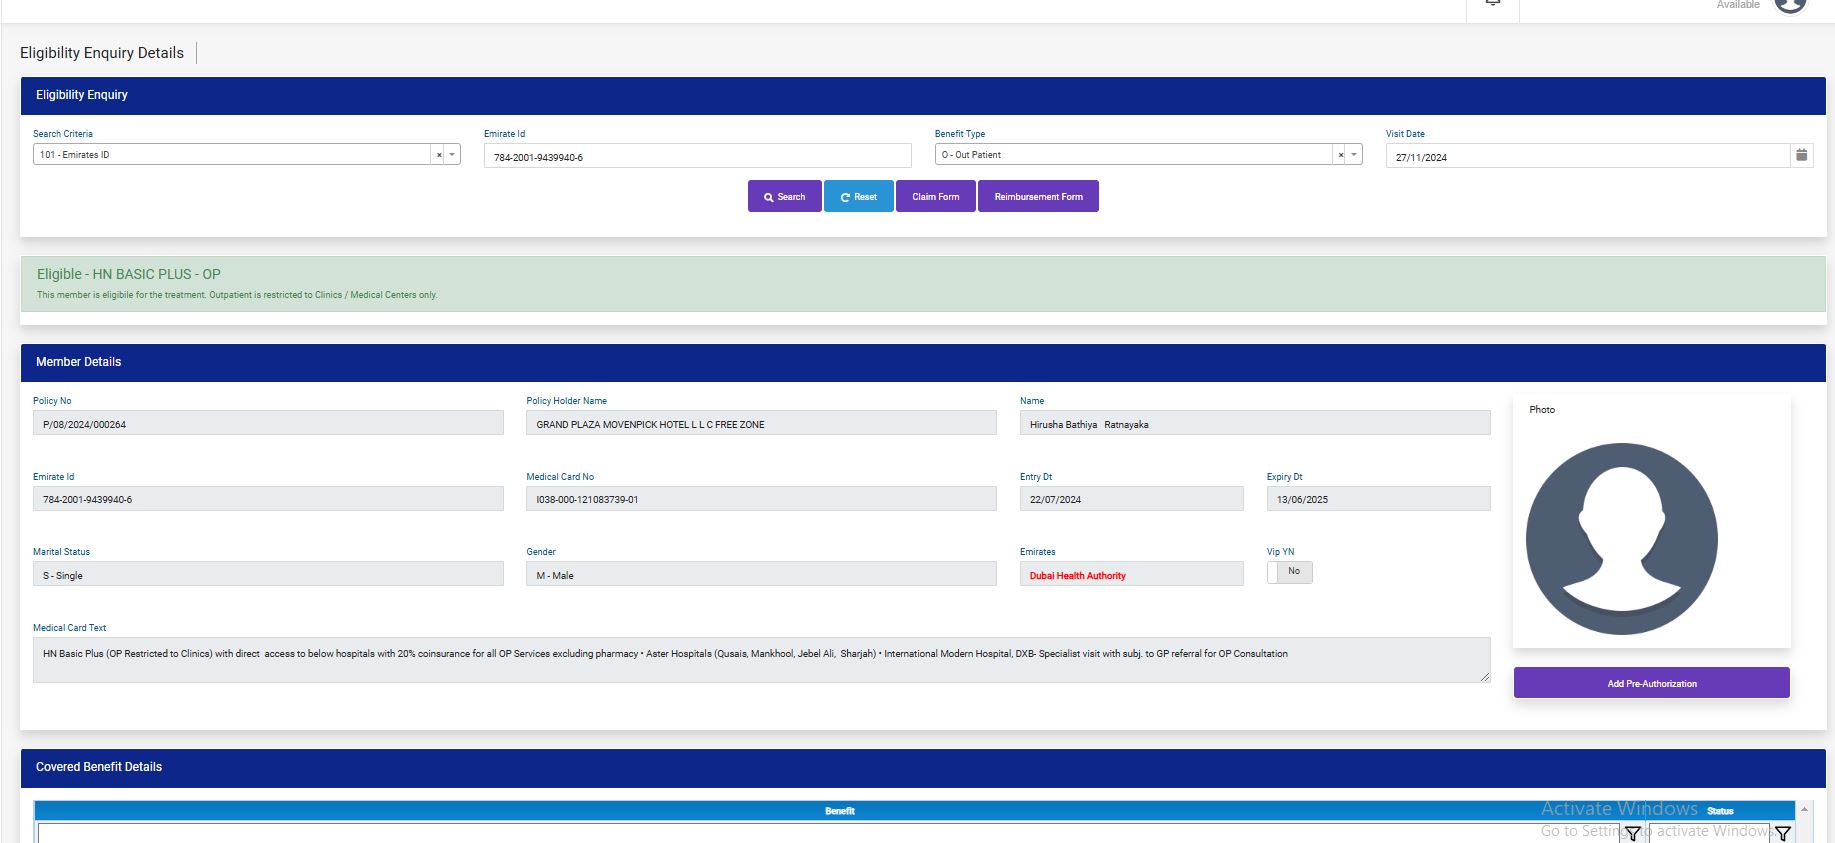Expand the Benefit Type dropdown

click(1354, 155)
